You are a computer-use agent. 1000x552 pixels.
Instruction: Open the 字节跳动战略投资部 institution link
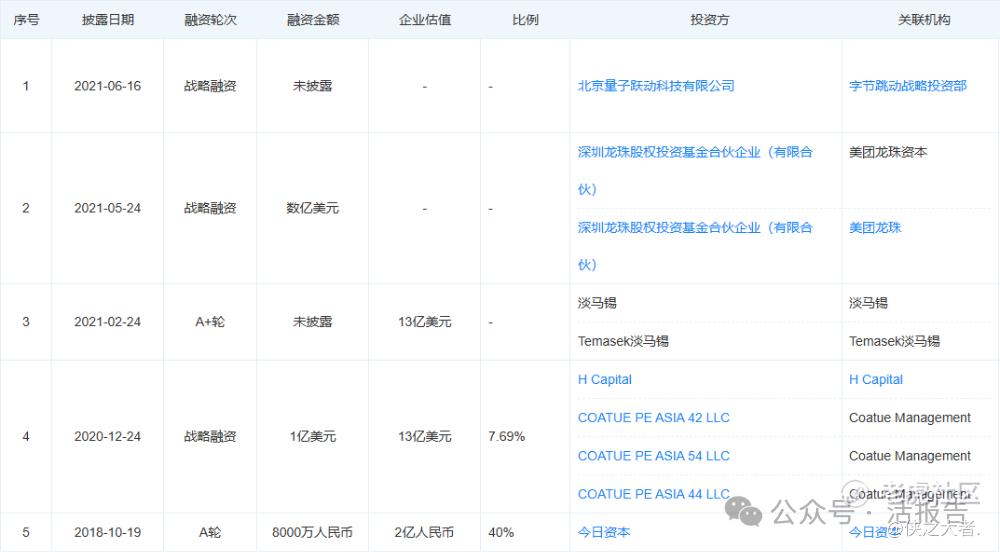(x=908, y=86)
